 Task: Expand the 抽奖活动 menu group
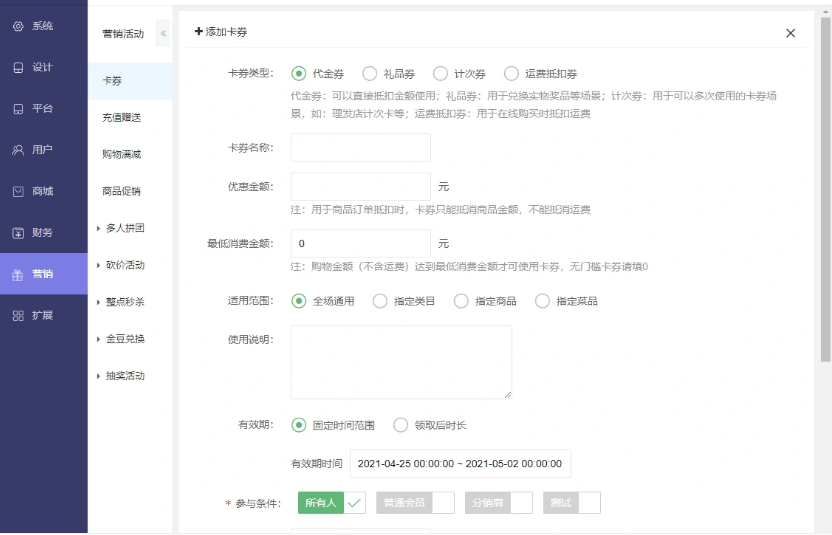(x=98, y=376)
